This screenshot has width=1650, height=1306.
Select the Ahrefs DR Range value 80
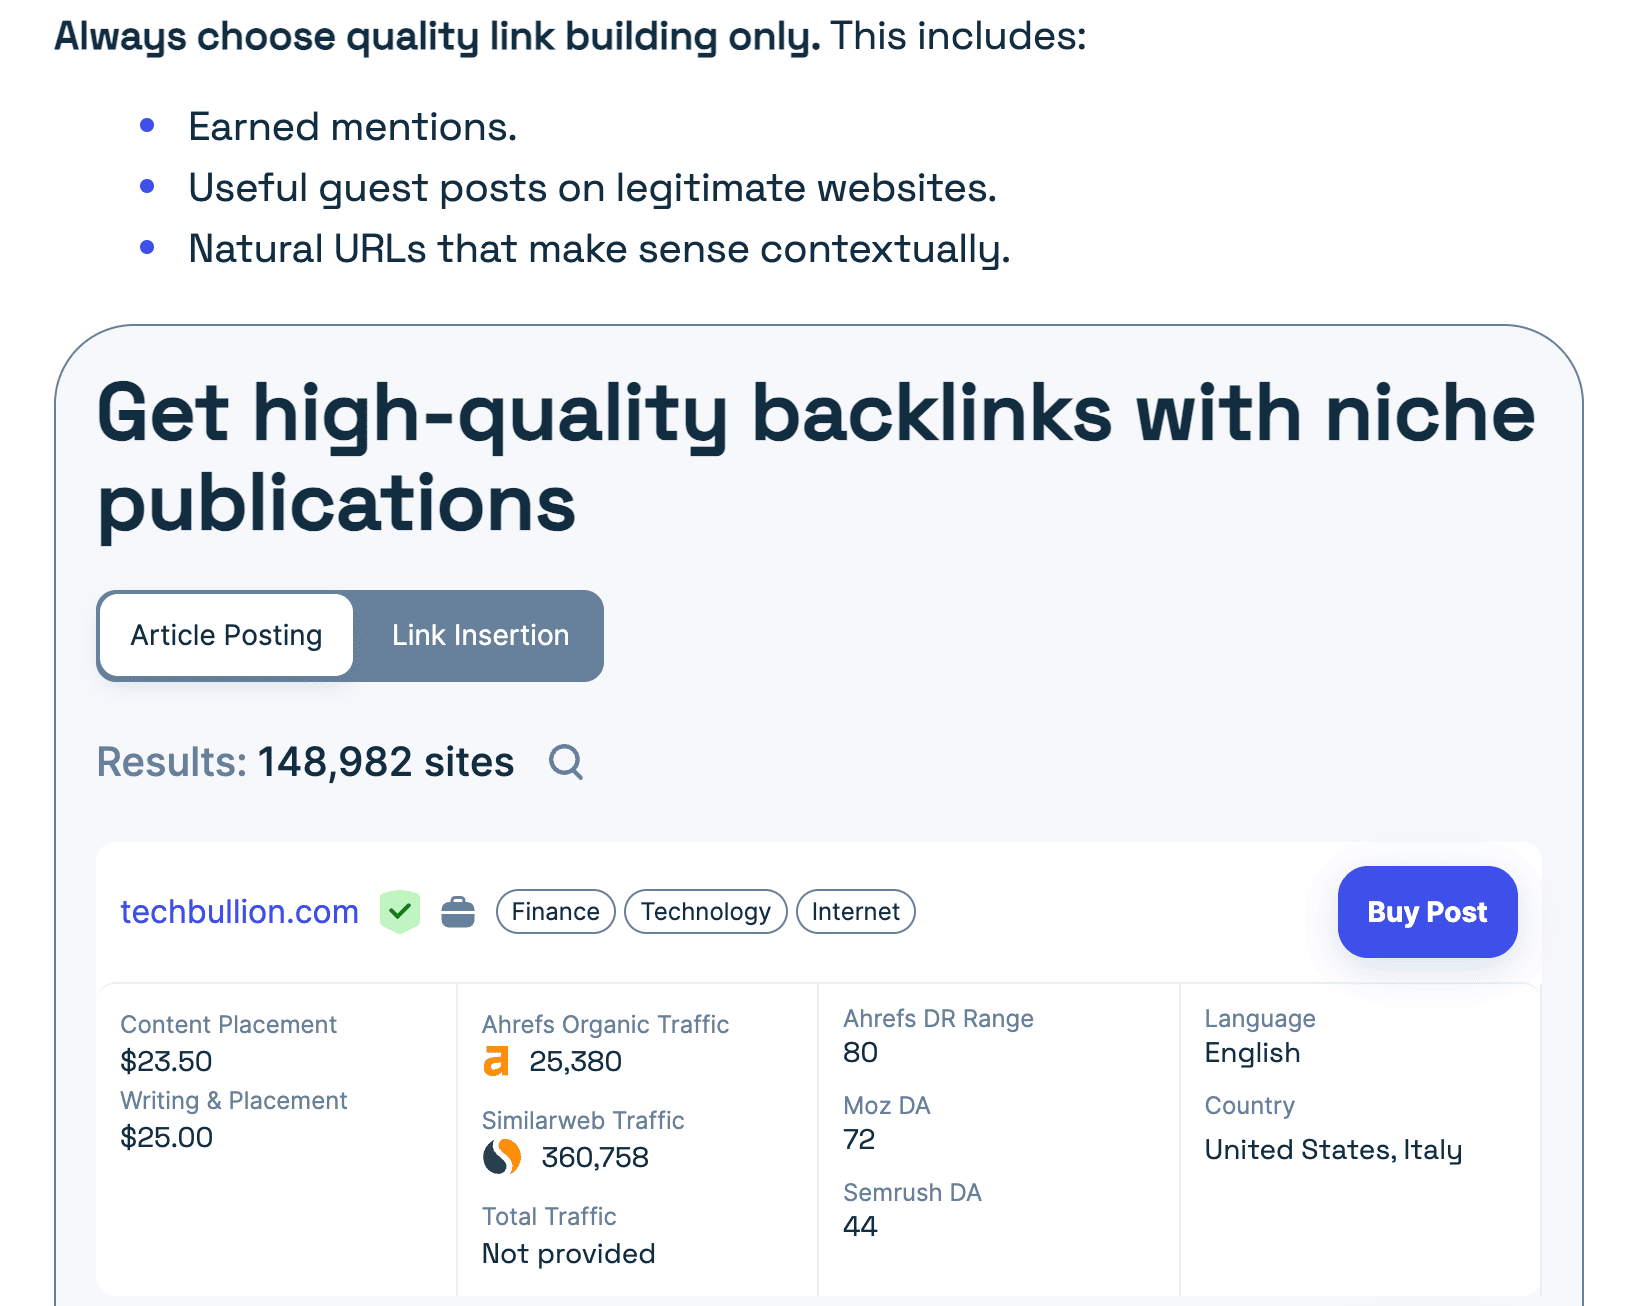[858, 1052]
